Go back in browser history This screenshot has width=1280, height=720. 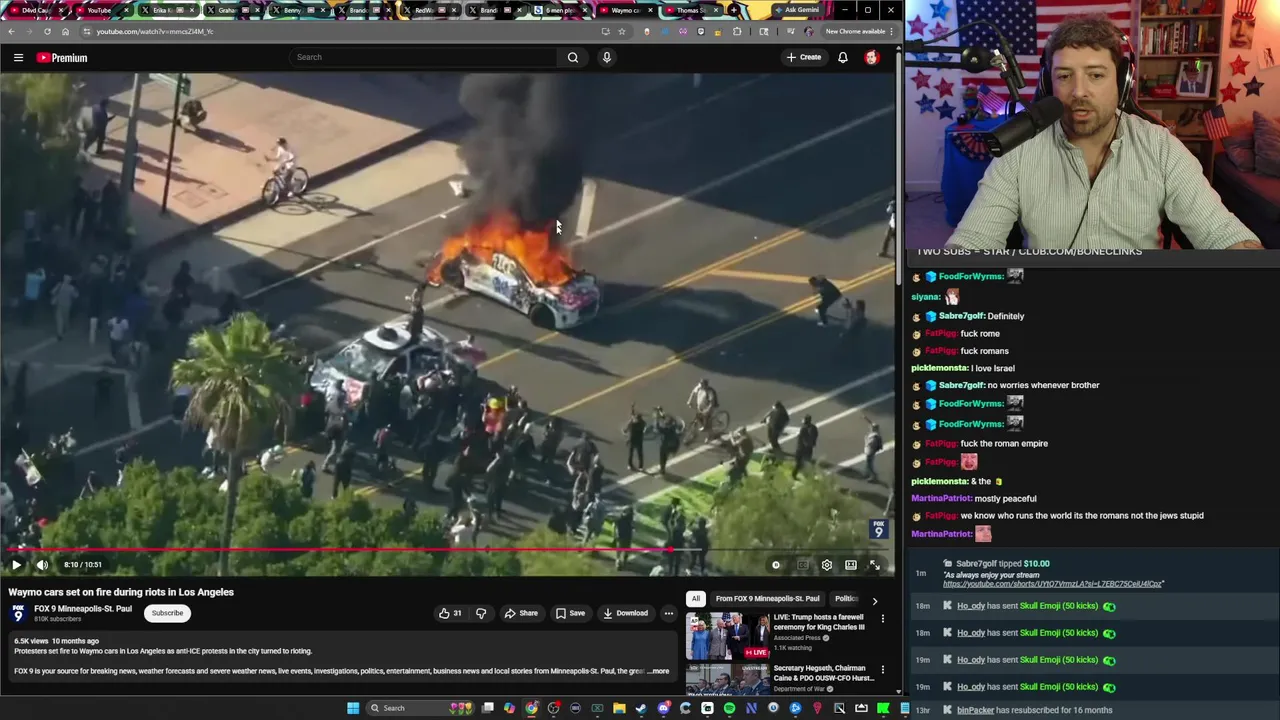[x=11, y=31]
